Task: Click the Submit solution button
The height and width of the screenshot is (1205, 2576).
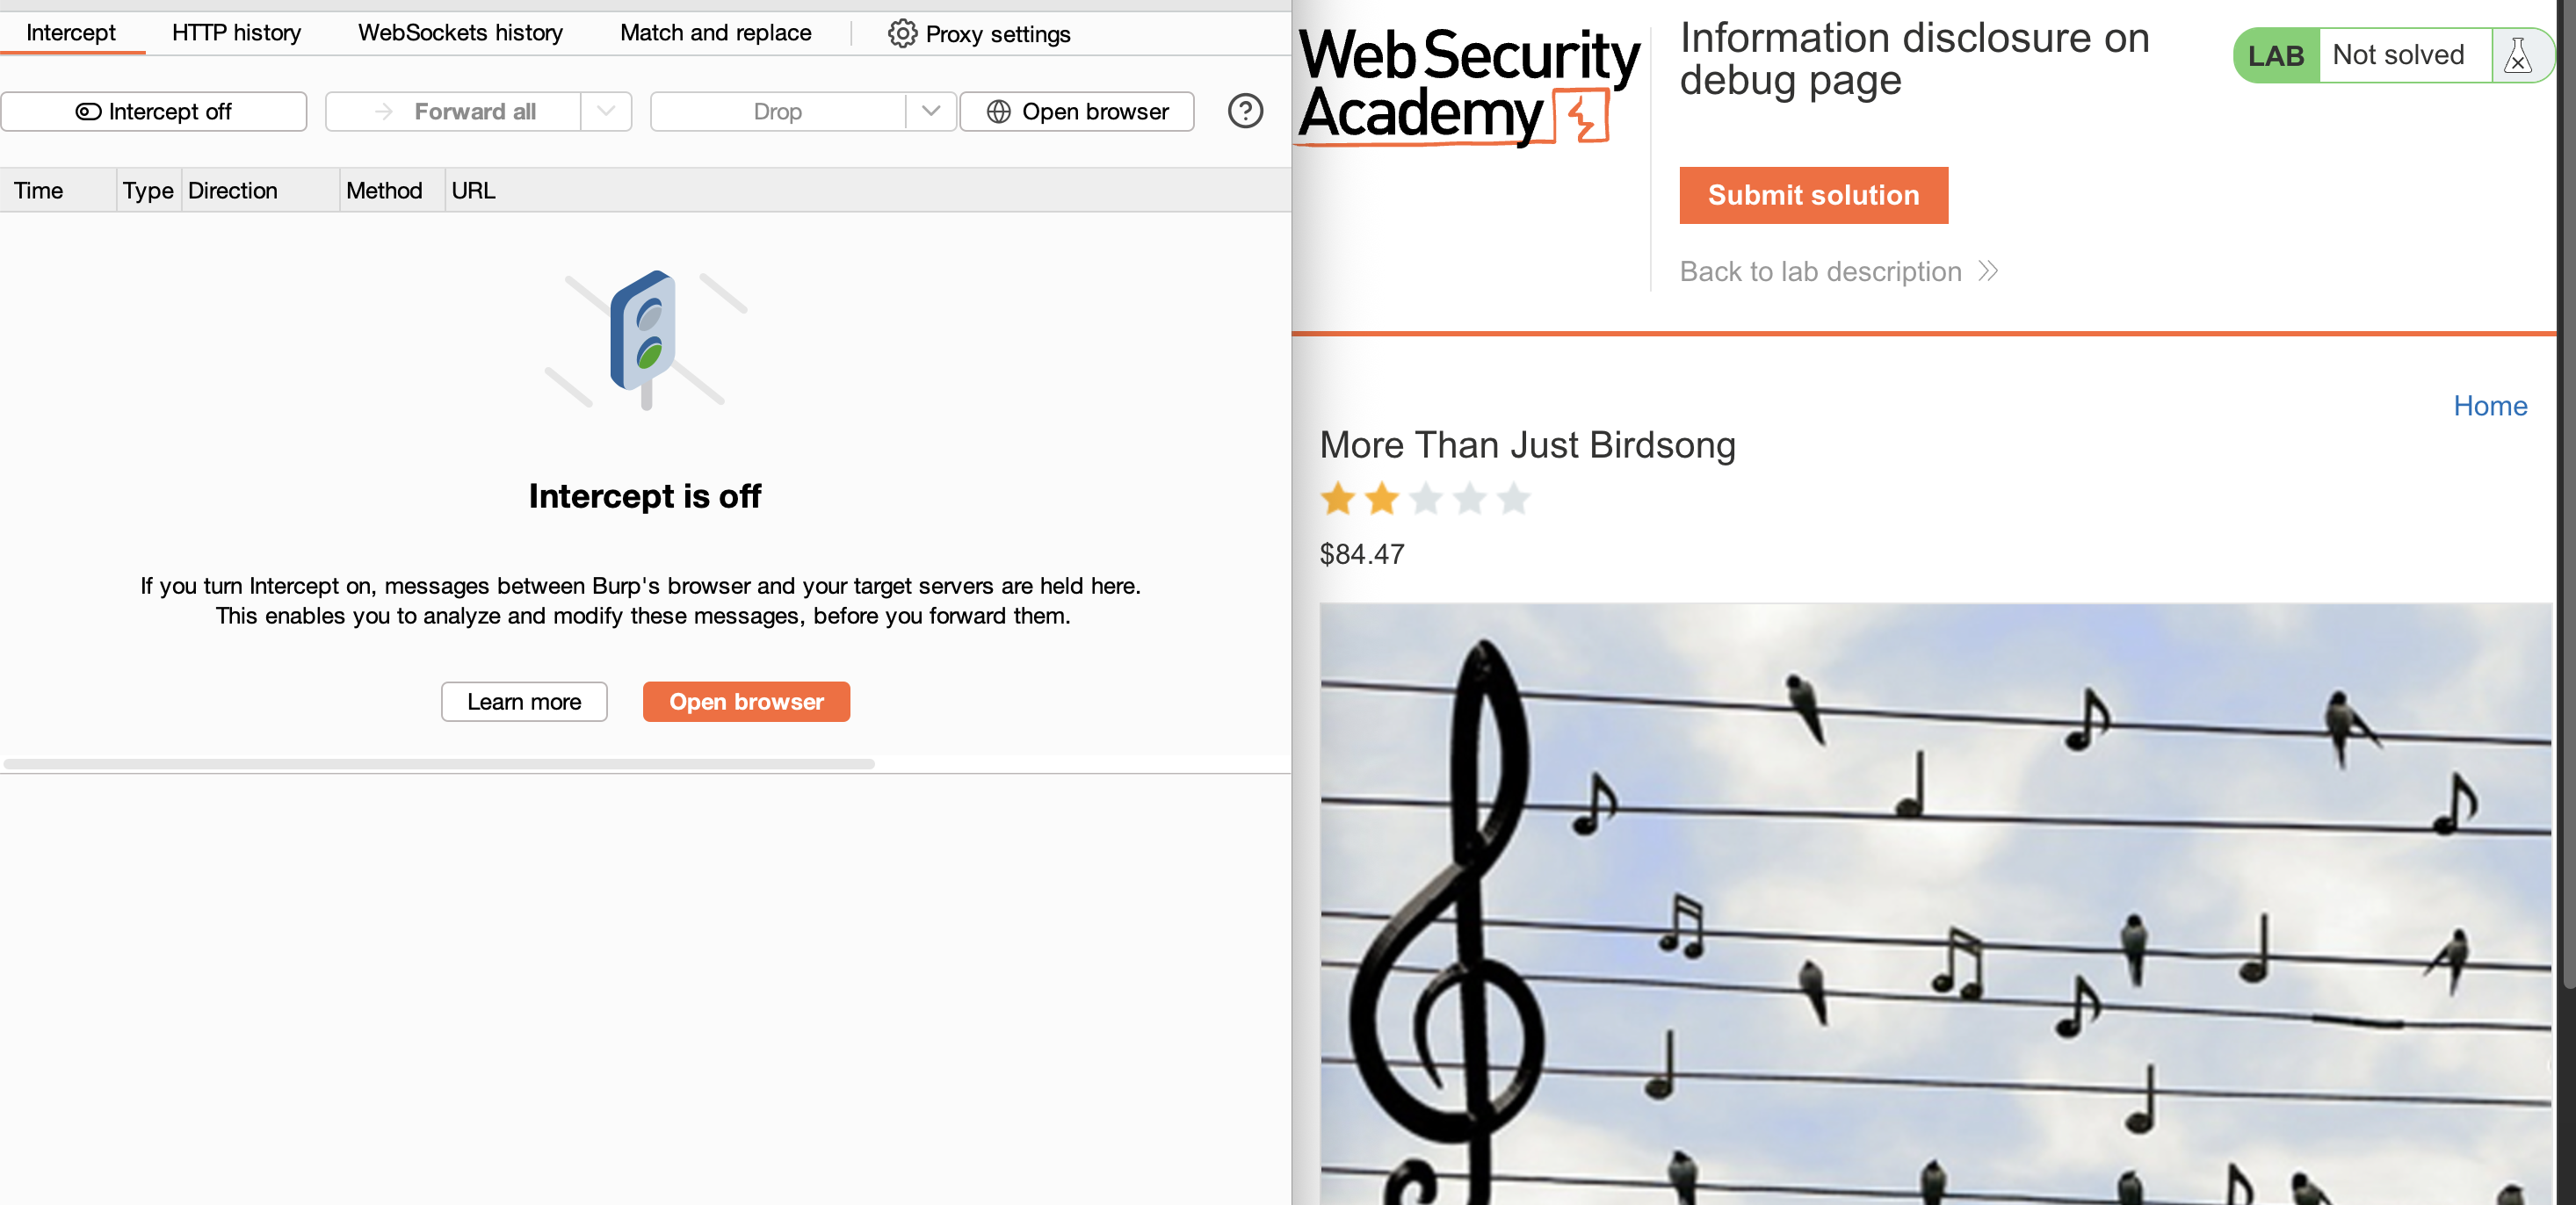Action: (1813, 195)
